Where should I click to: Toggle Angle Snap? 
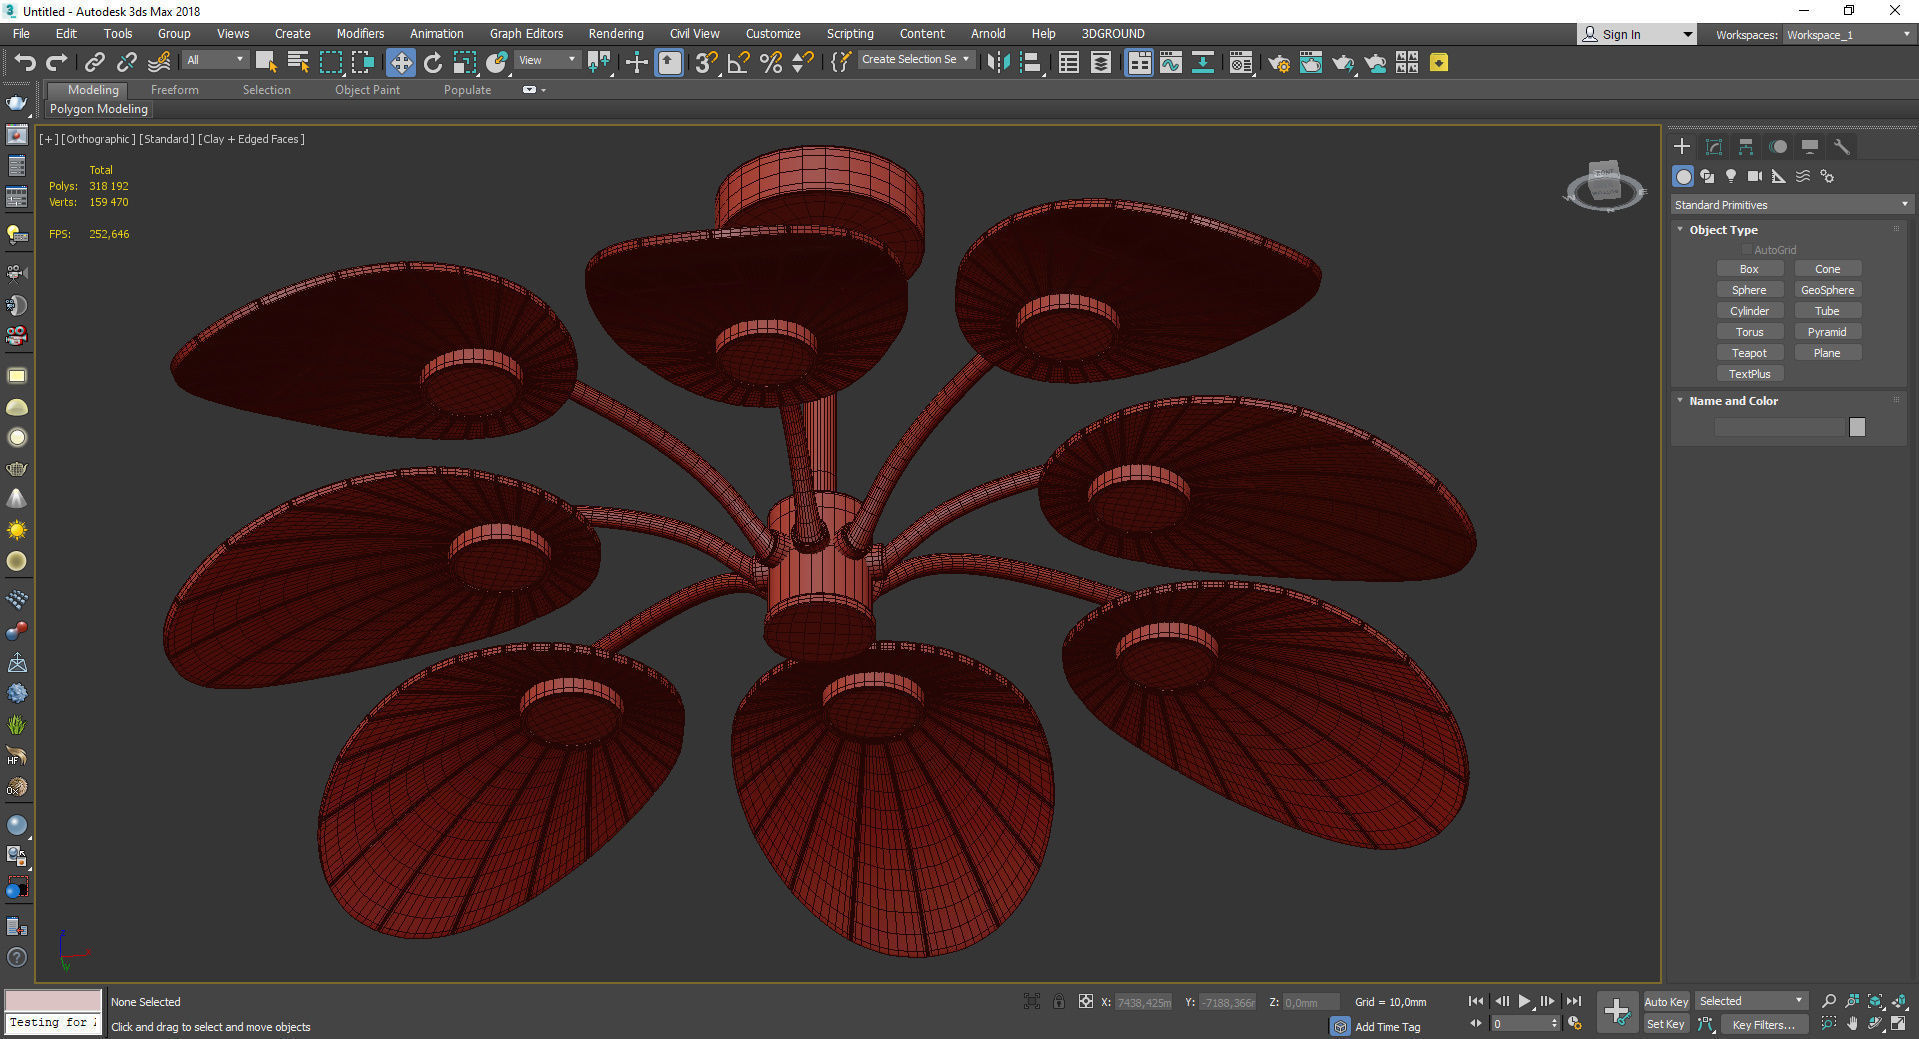pyautogui.click(x=738, y=63)
